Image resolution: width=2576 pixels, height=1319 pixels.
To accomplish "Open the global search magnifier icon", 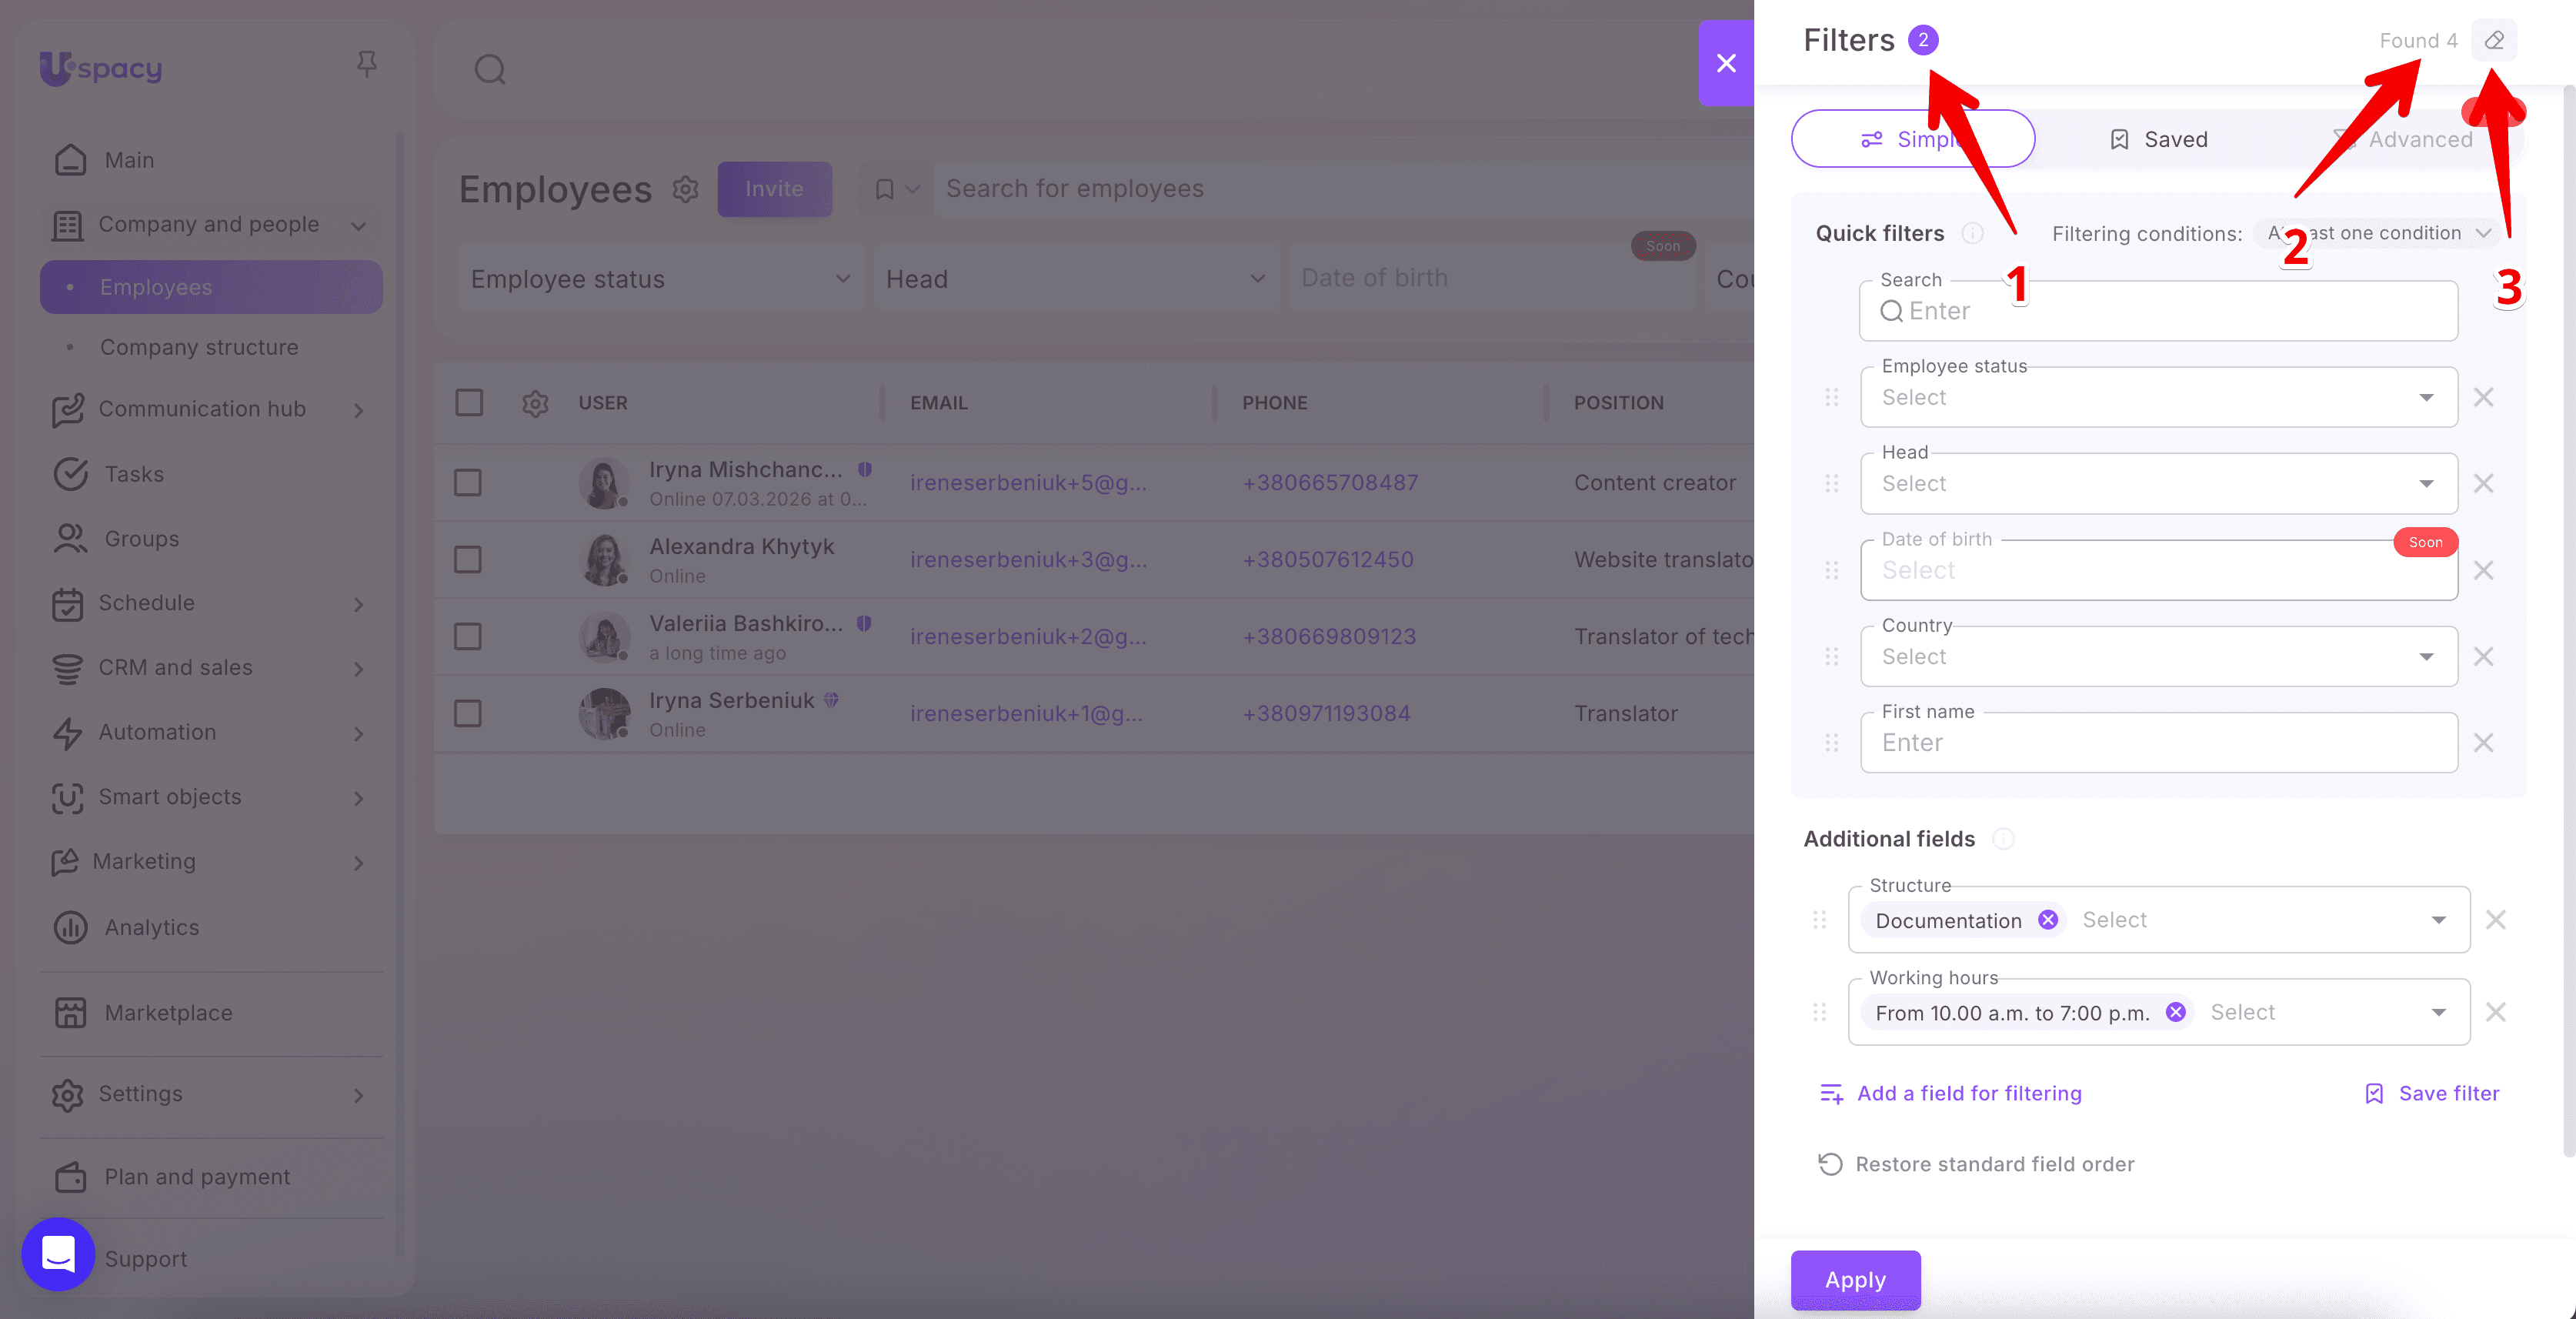I will tap(490, 70).
